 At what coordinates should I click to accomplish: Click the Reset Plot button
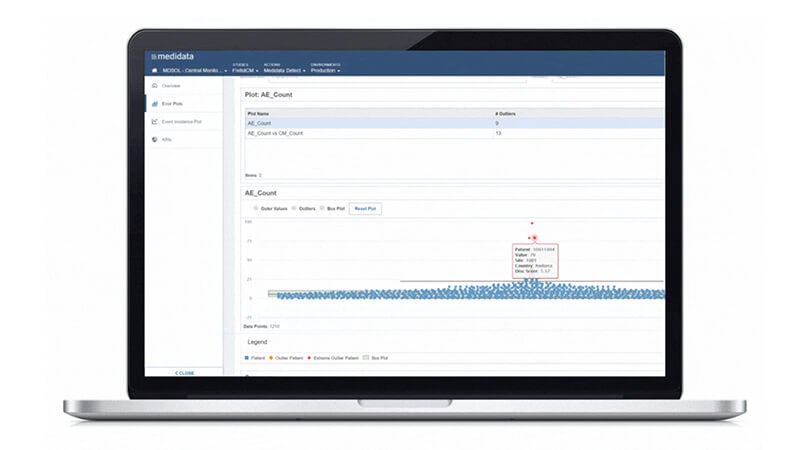coord(365,209)
